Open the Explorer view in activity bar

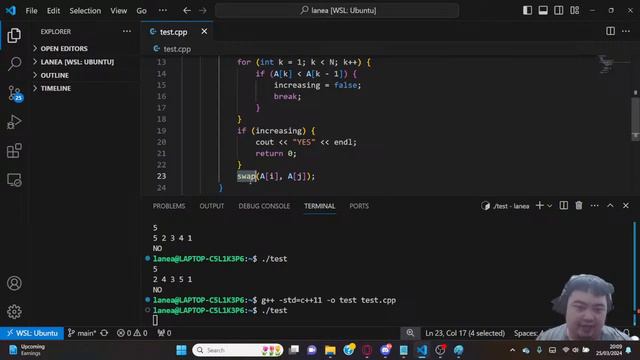pos(14,36)
